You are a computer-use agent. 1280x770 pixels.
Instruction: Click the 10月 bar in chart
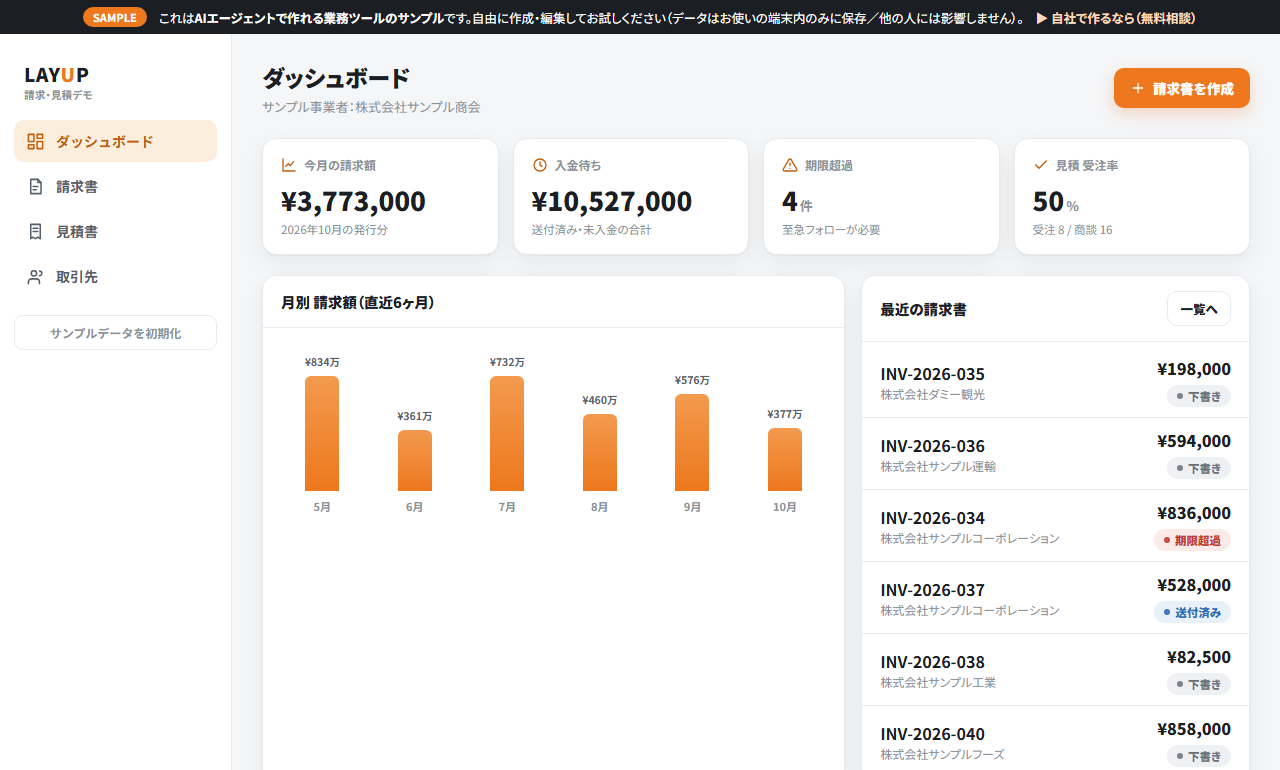click(x=785, y=459)
